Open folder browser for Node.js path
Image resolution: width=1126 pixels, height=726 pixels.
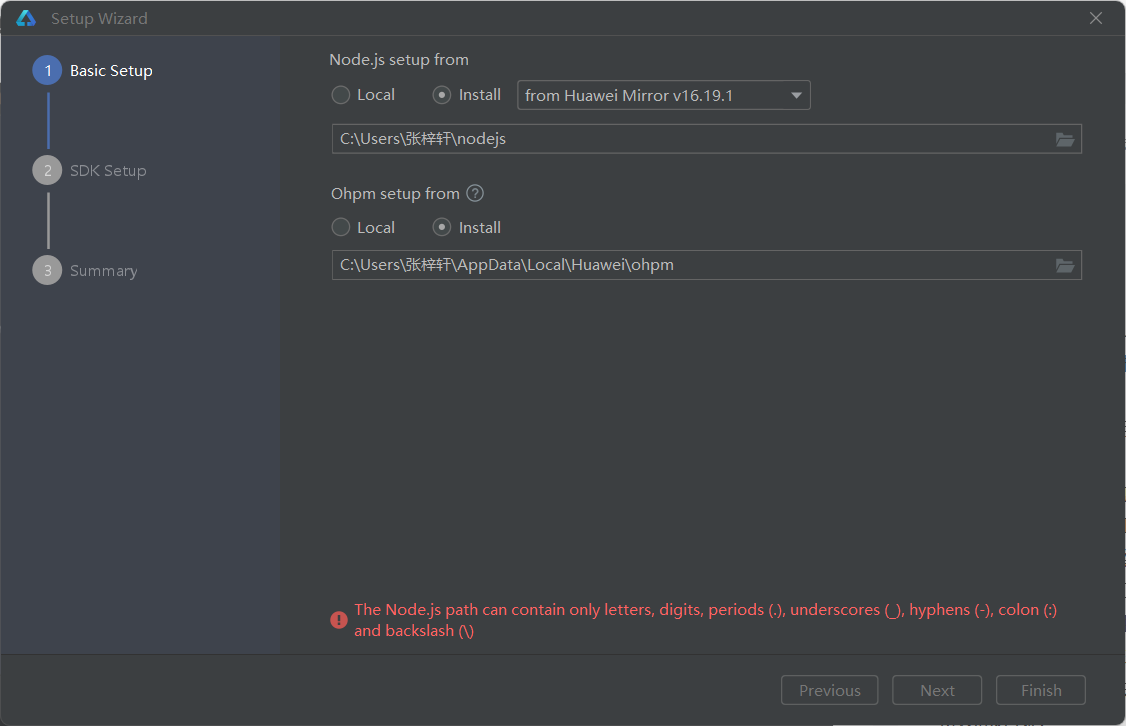point(1065,139)
